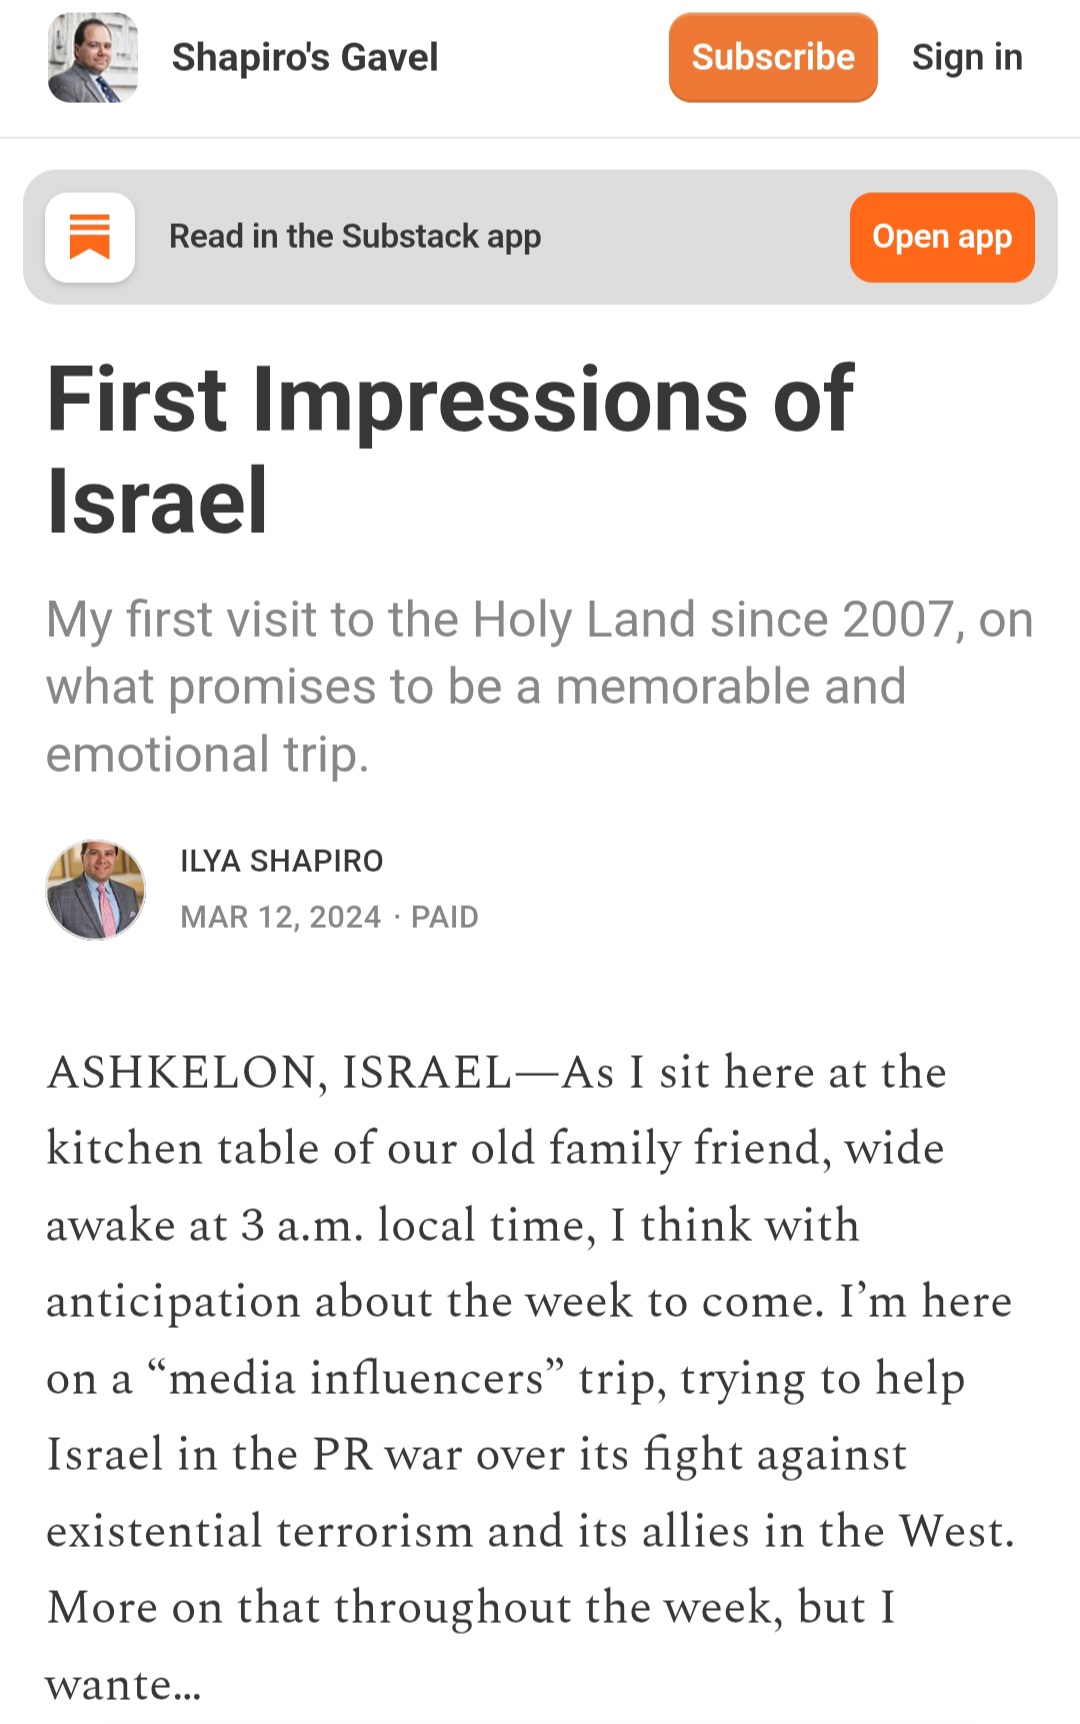Open the Sign in link
Screen dimensions: 1080x1724
pyautogui.click(x=967, y=57)
